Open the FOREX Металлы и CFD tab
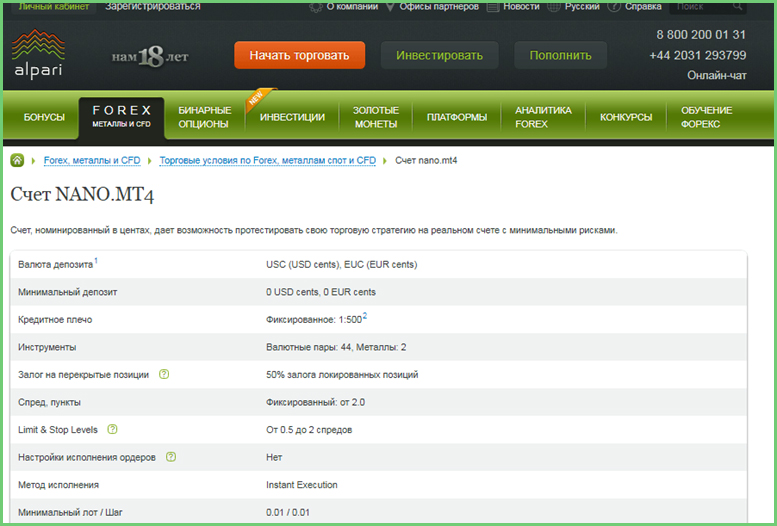 pyautogui.click(x=121, y=117)
